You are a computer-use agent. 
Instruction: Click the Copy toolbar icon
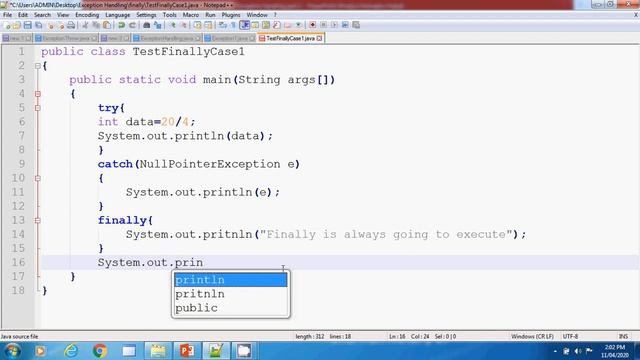point(96,25)
